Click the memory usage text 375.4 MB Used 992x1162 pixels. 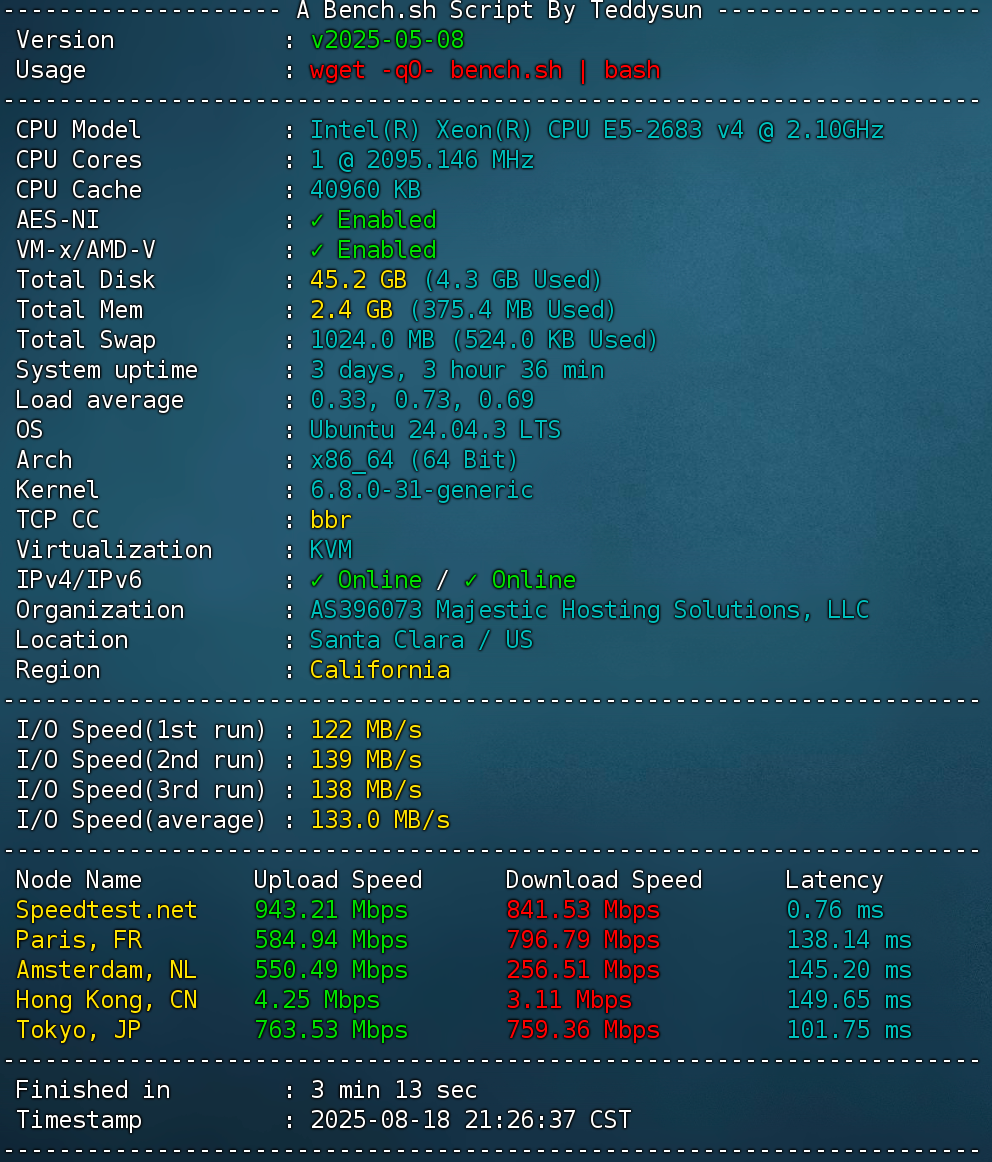513,311
